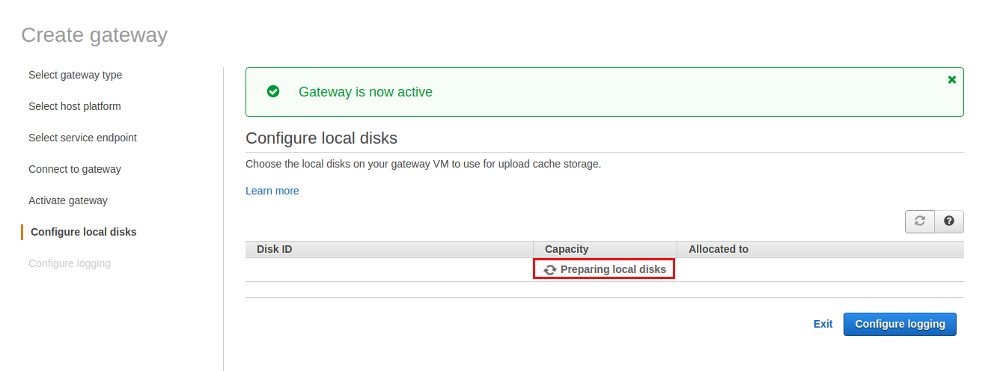Click the green success checkmark icon
1000x371 pixels.
pos(273,92)
